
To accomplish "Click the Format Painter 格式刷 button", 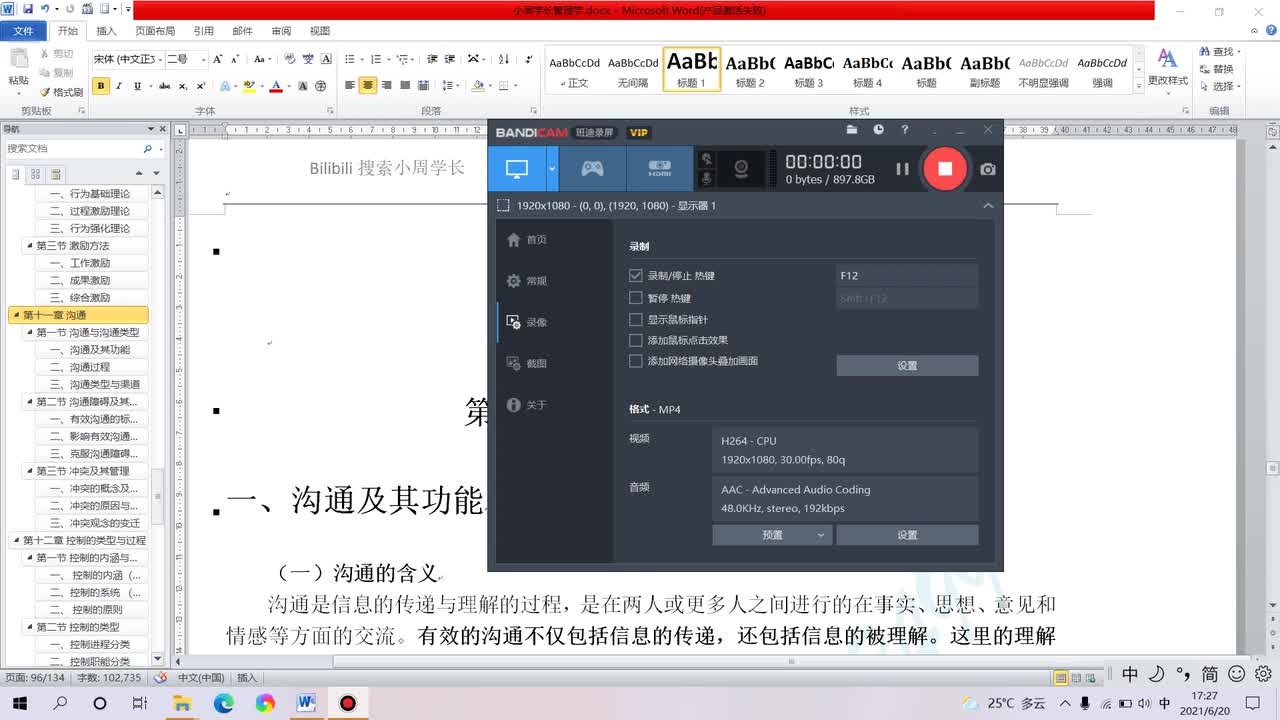I will 62,92.
